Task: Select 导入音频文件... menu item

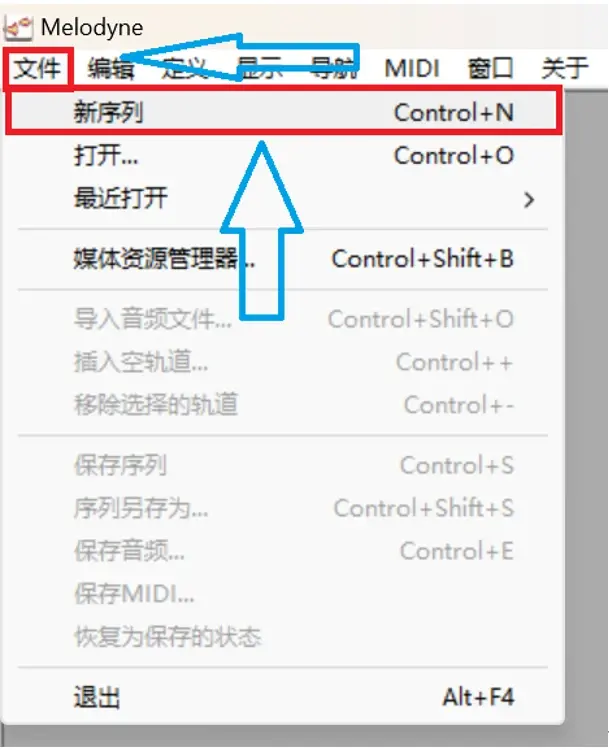Action: coord(283,319)
